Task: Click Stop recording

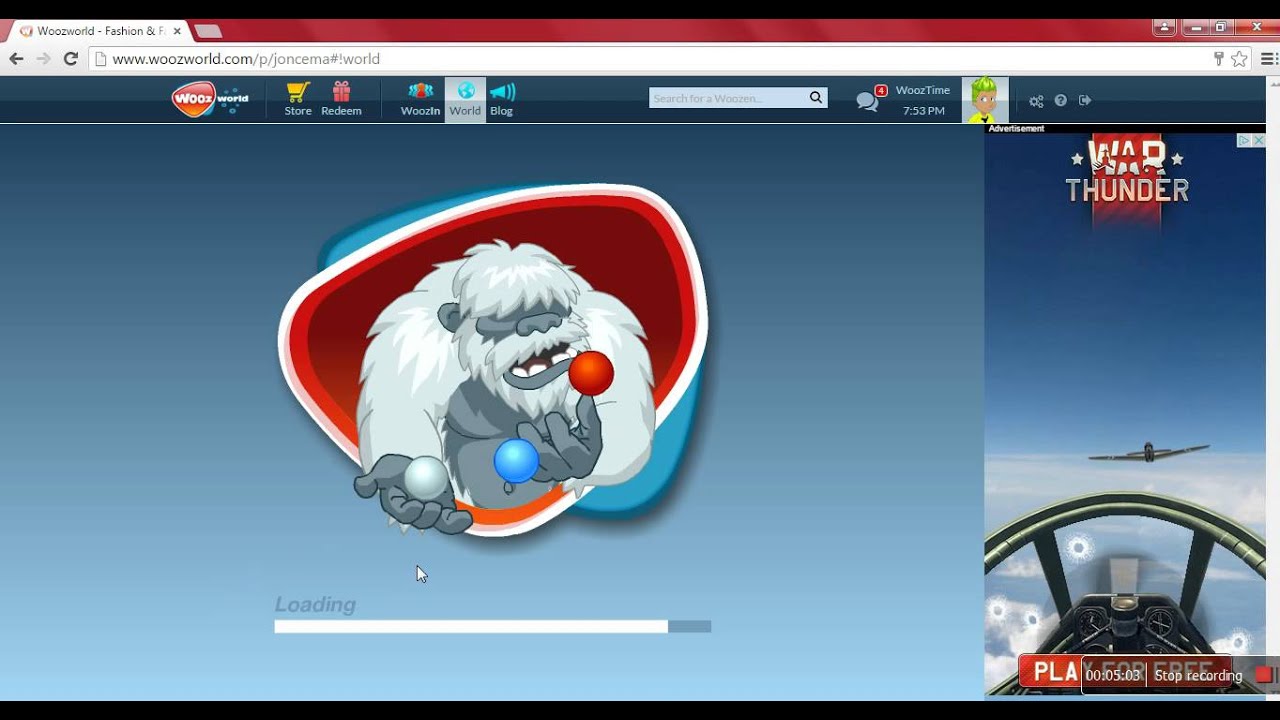Action: 1198,676
